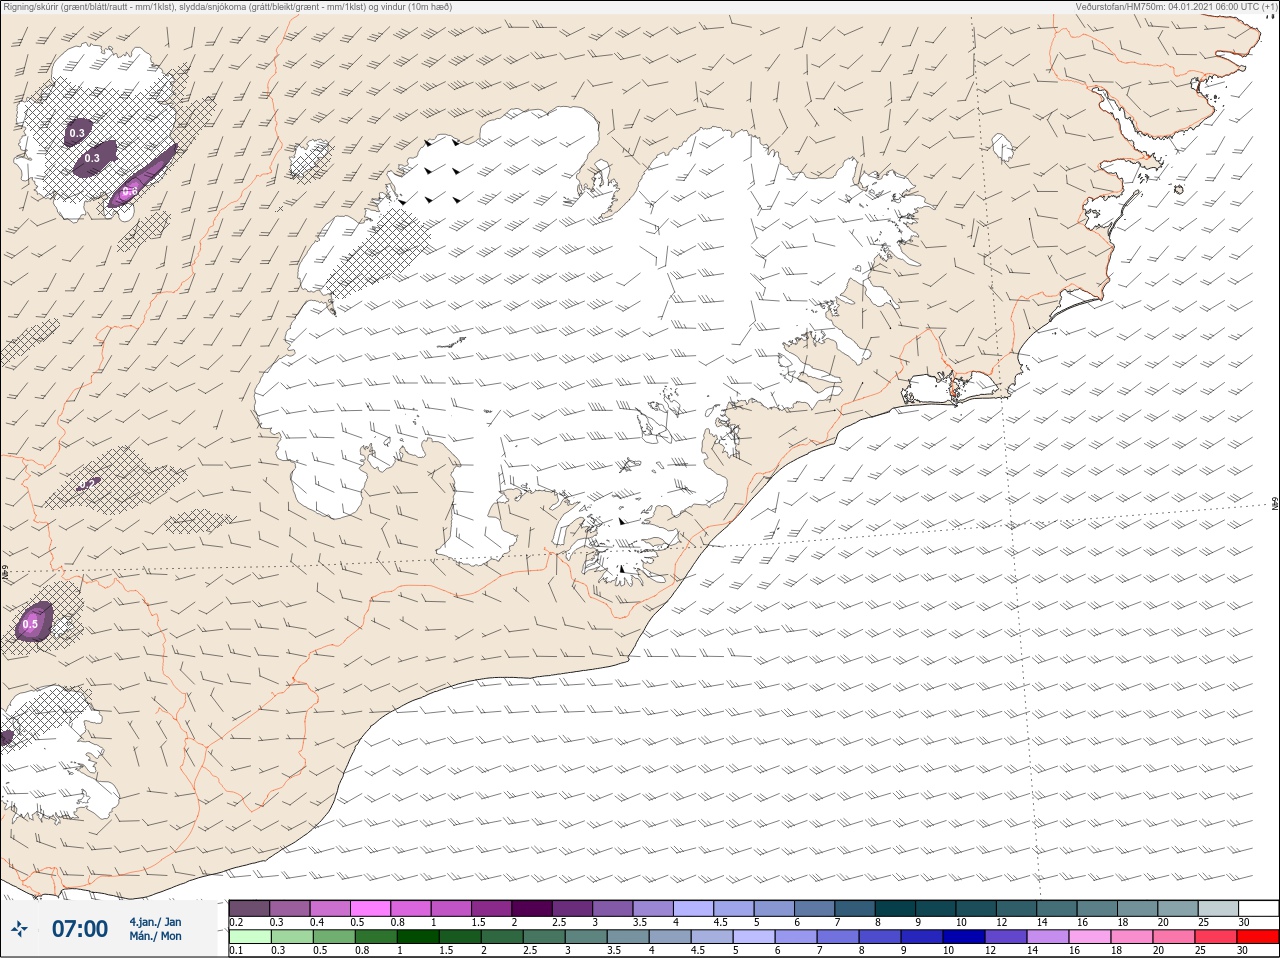Click the '64N' latitude label at right edge
The image size is (1280, 958).
[x=1274, y=505]
